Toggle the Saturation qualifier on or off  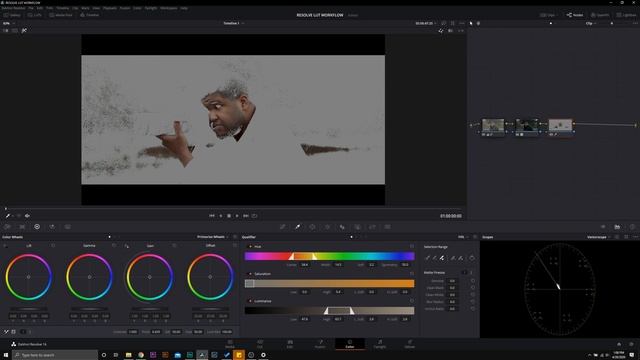(250, 274)
